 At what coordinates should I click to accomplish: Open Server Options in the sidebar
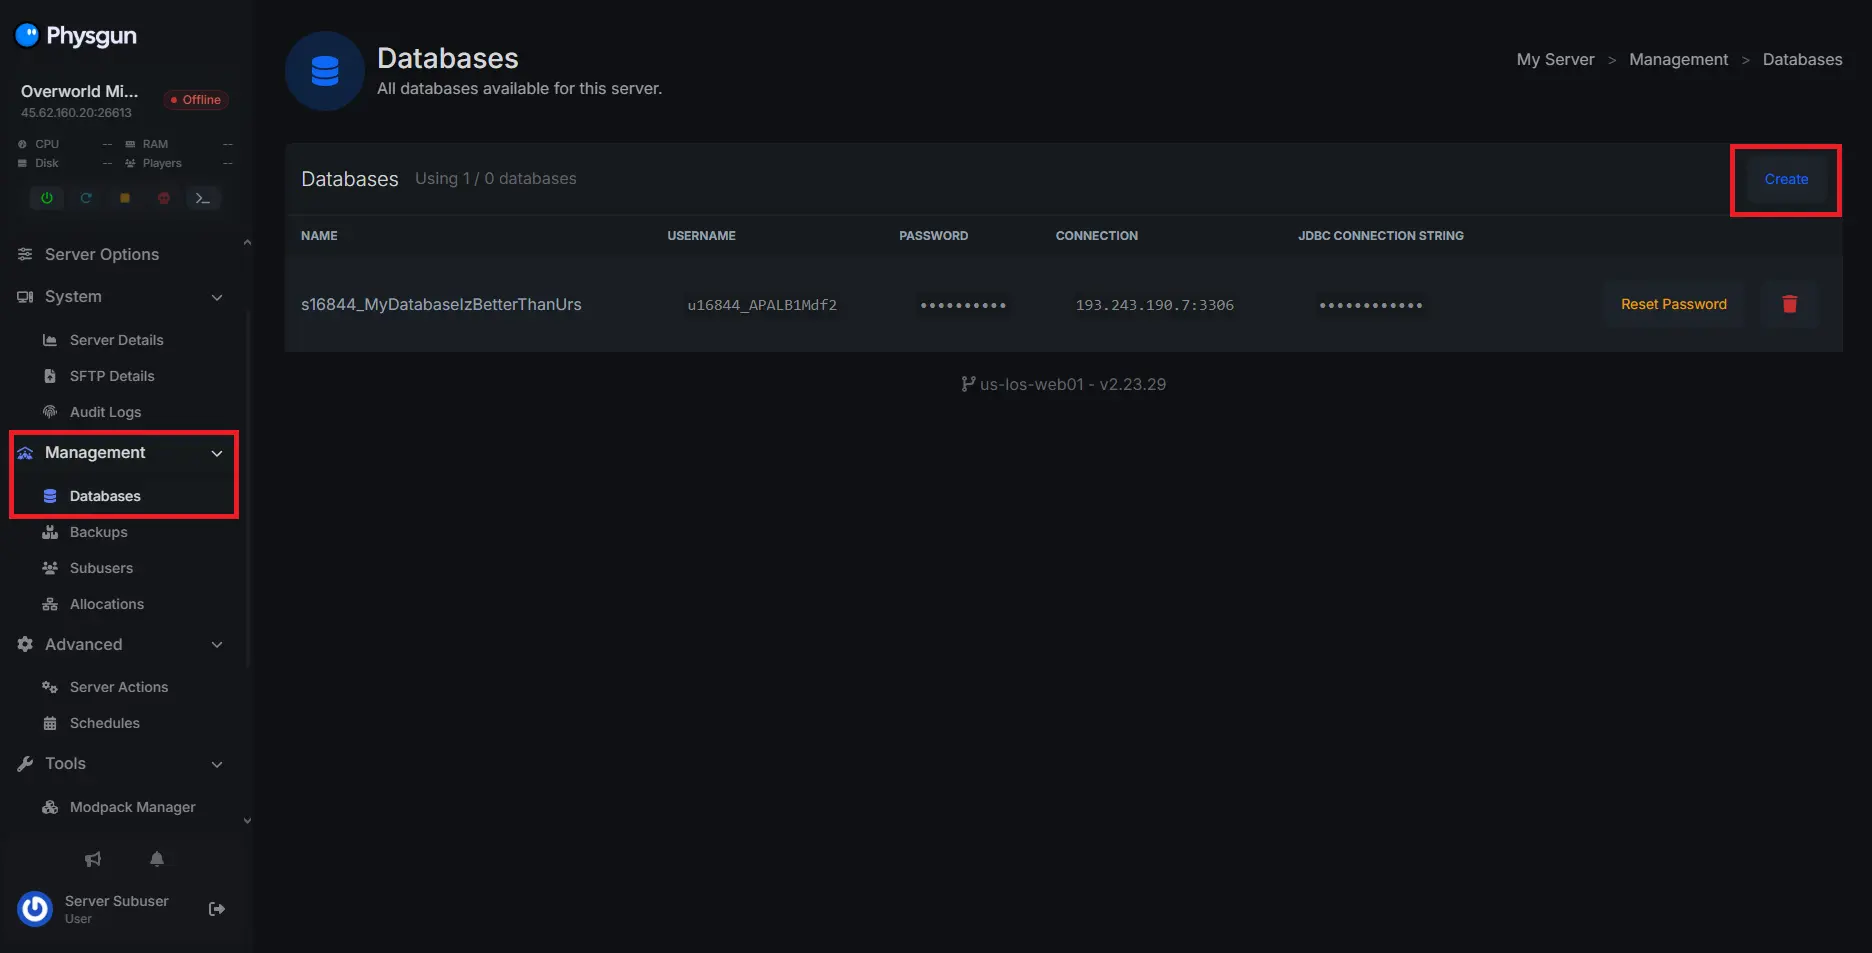coord(101,254)
